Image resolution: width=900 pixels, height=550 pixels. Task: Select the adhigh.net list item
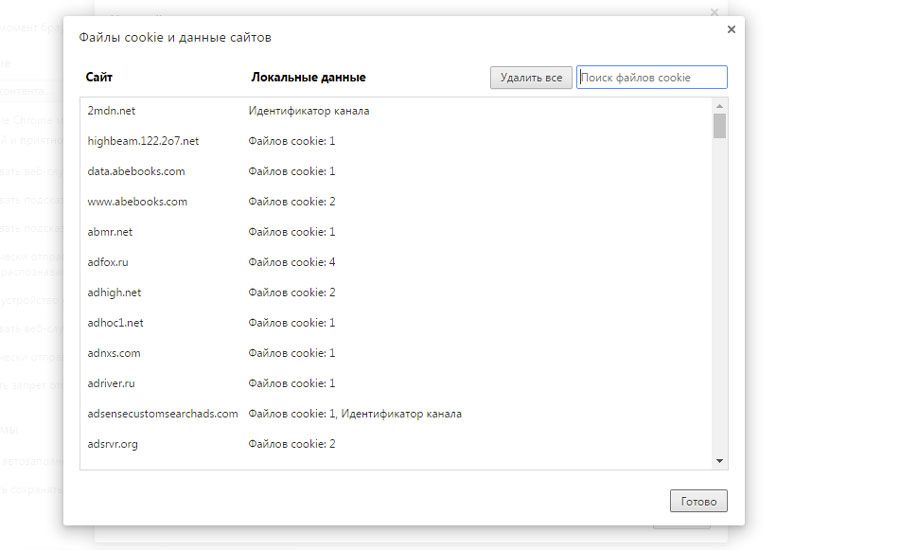[x=114, y=293]
